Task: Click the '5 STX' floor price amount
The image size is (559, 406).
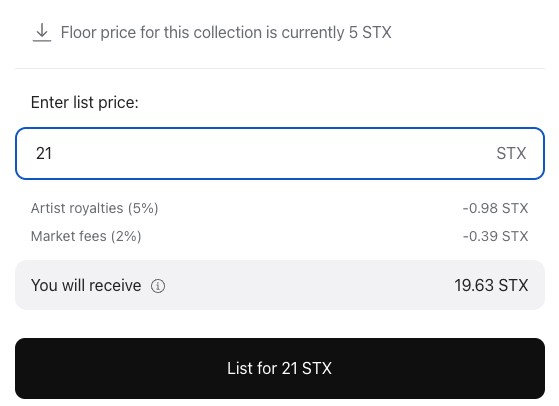Action: pyautogui.click(x=370, y=32)
